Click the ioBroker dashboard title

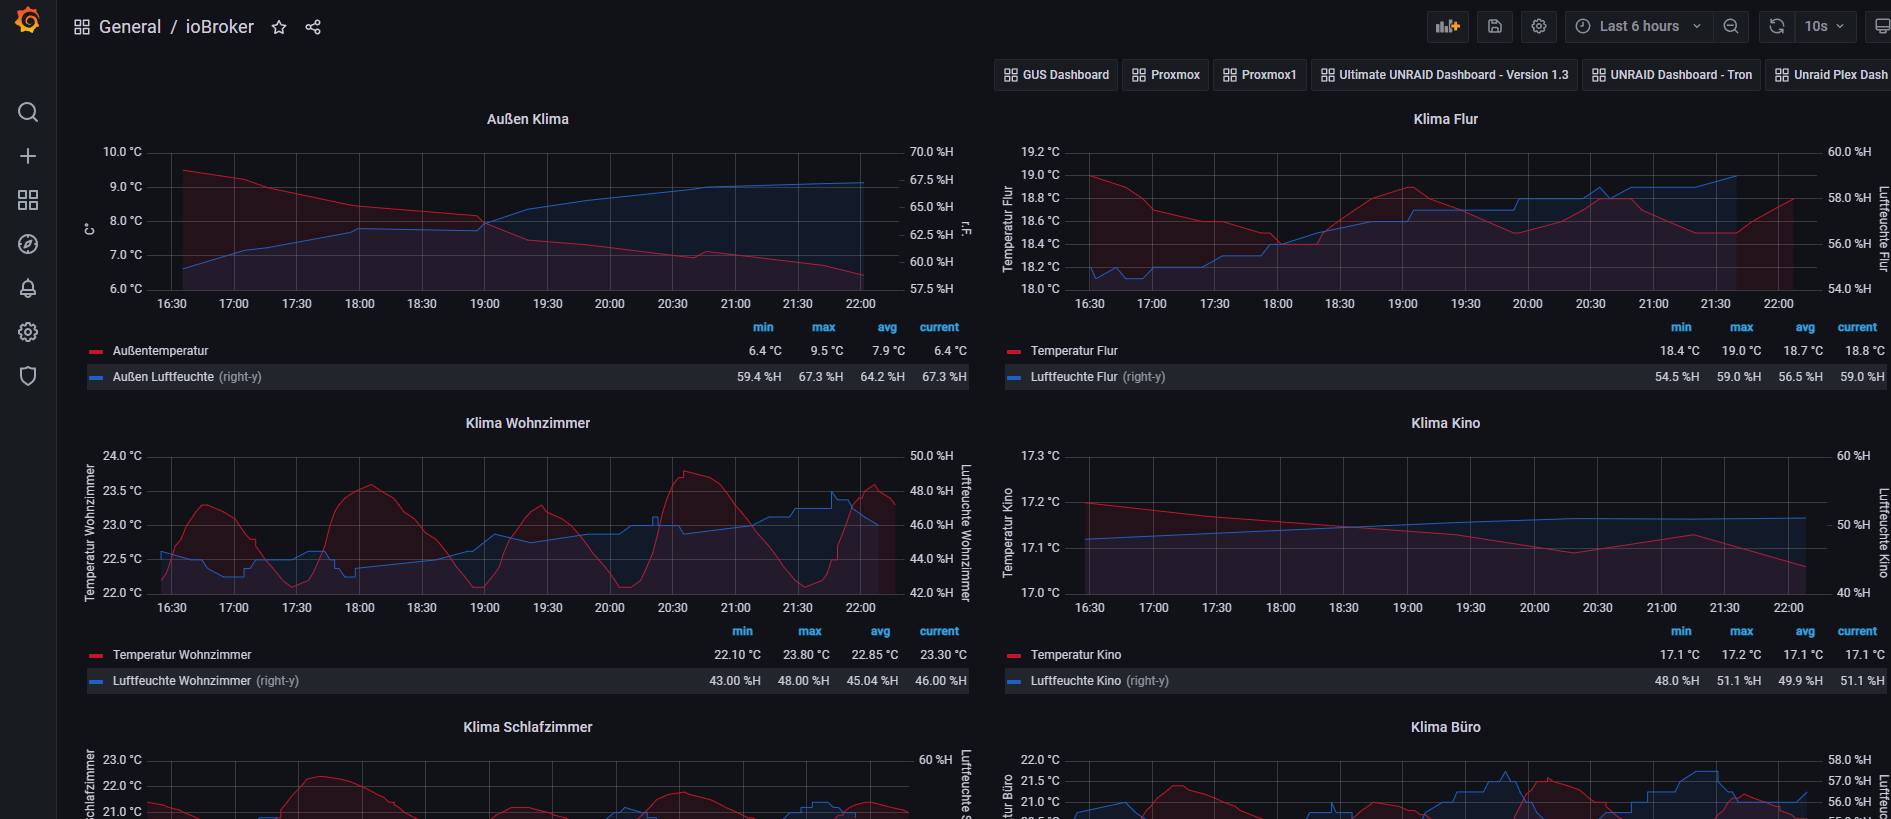point(220,27)
